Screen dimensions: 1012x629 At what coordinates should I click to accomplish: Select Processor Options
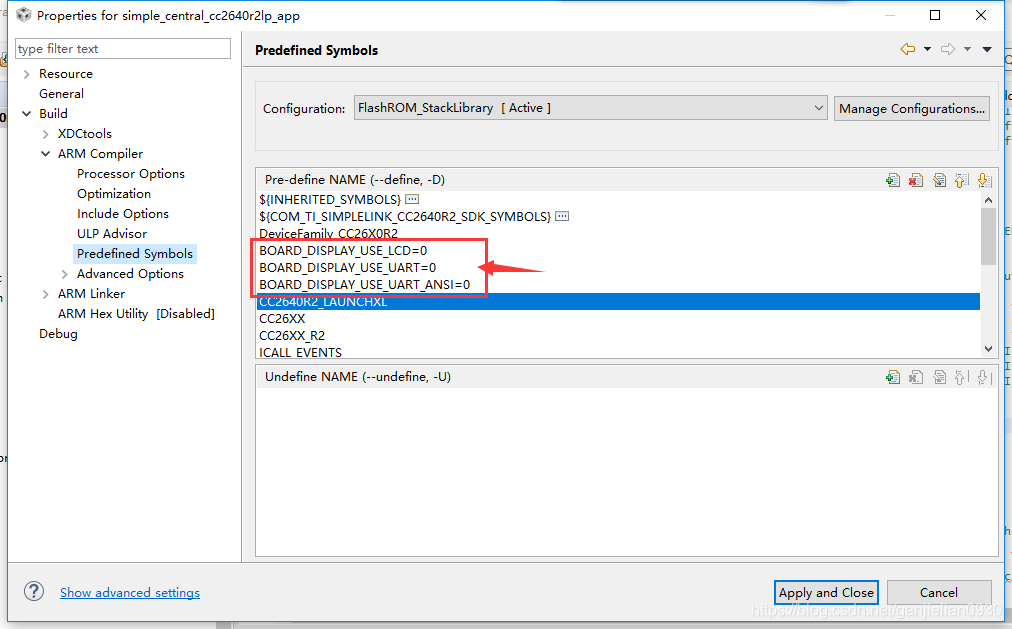pyautogui.click(x=131, y=174)
